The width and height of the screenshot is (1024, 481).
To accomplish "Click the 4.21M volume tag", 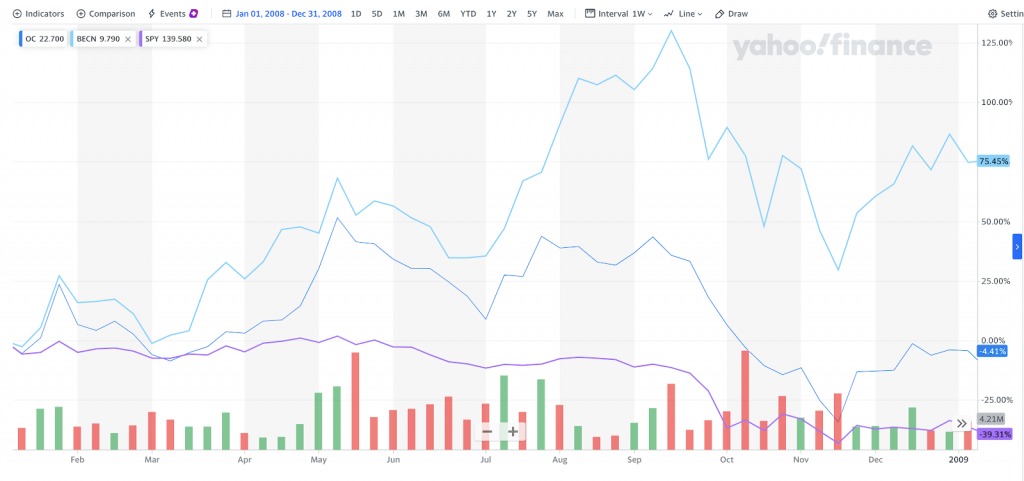I will click(x=990, y=419).
